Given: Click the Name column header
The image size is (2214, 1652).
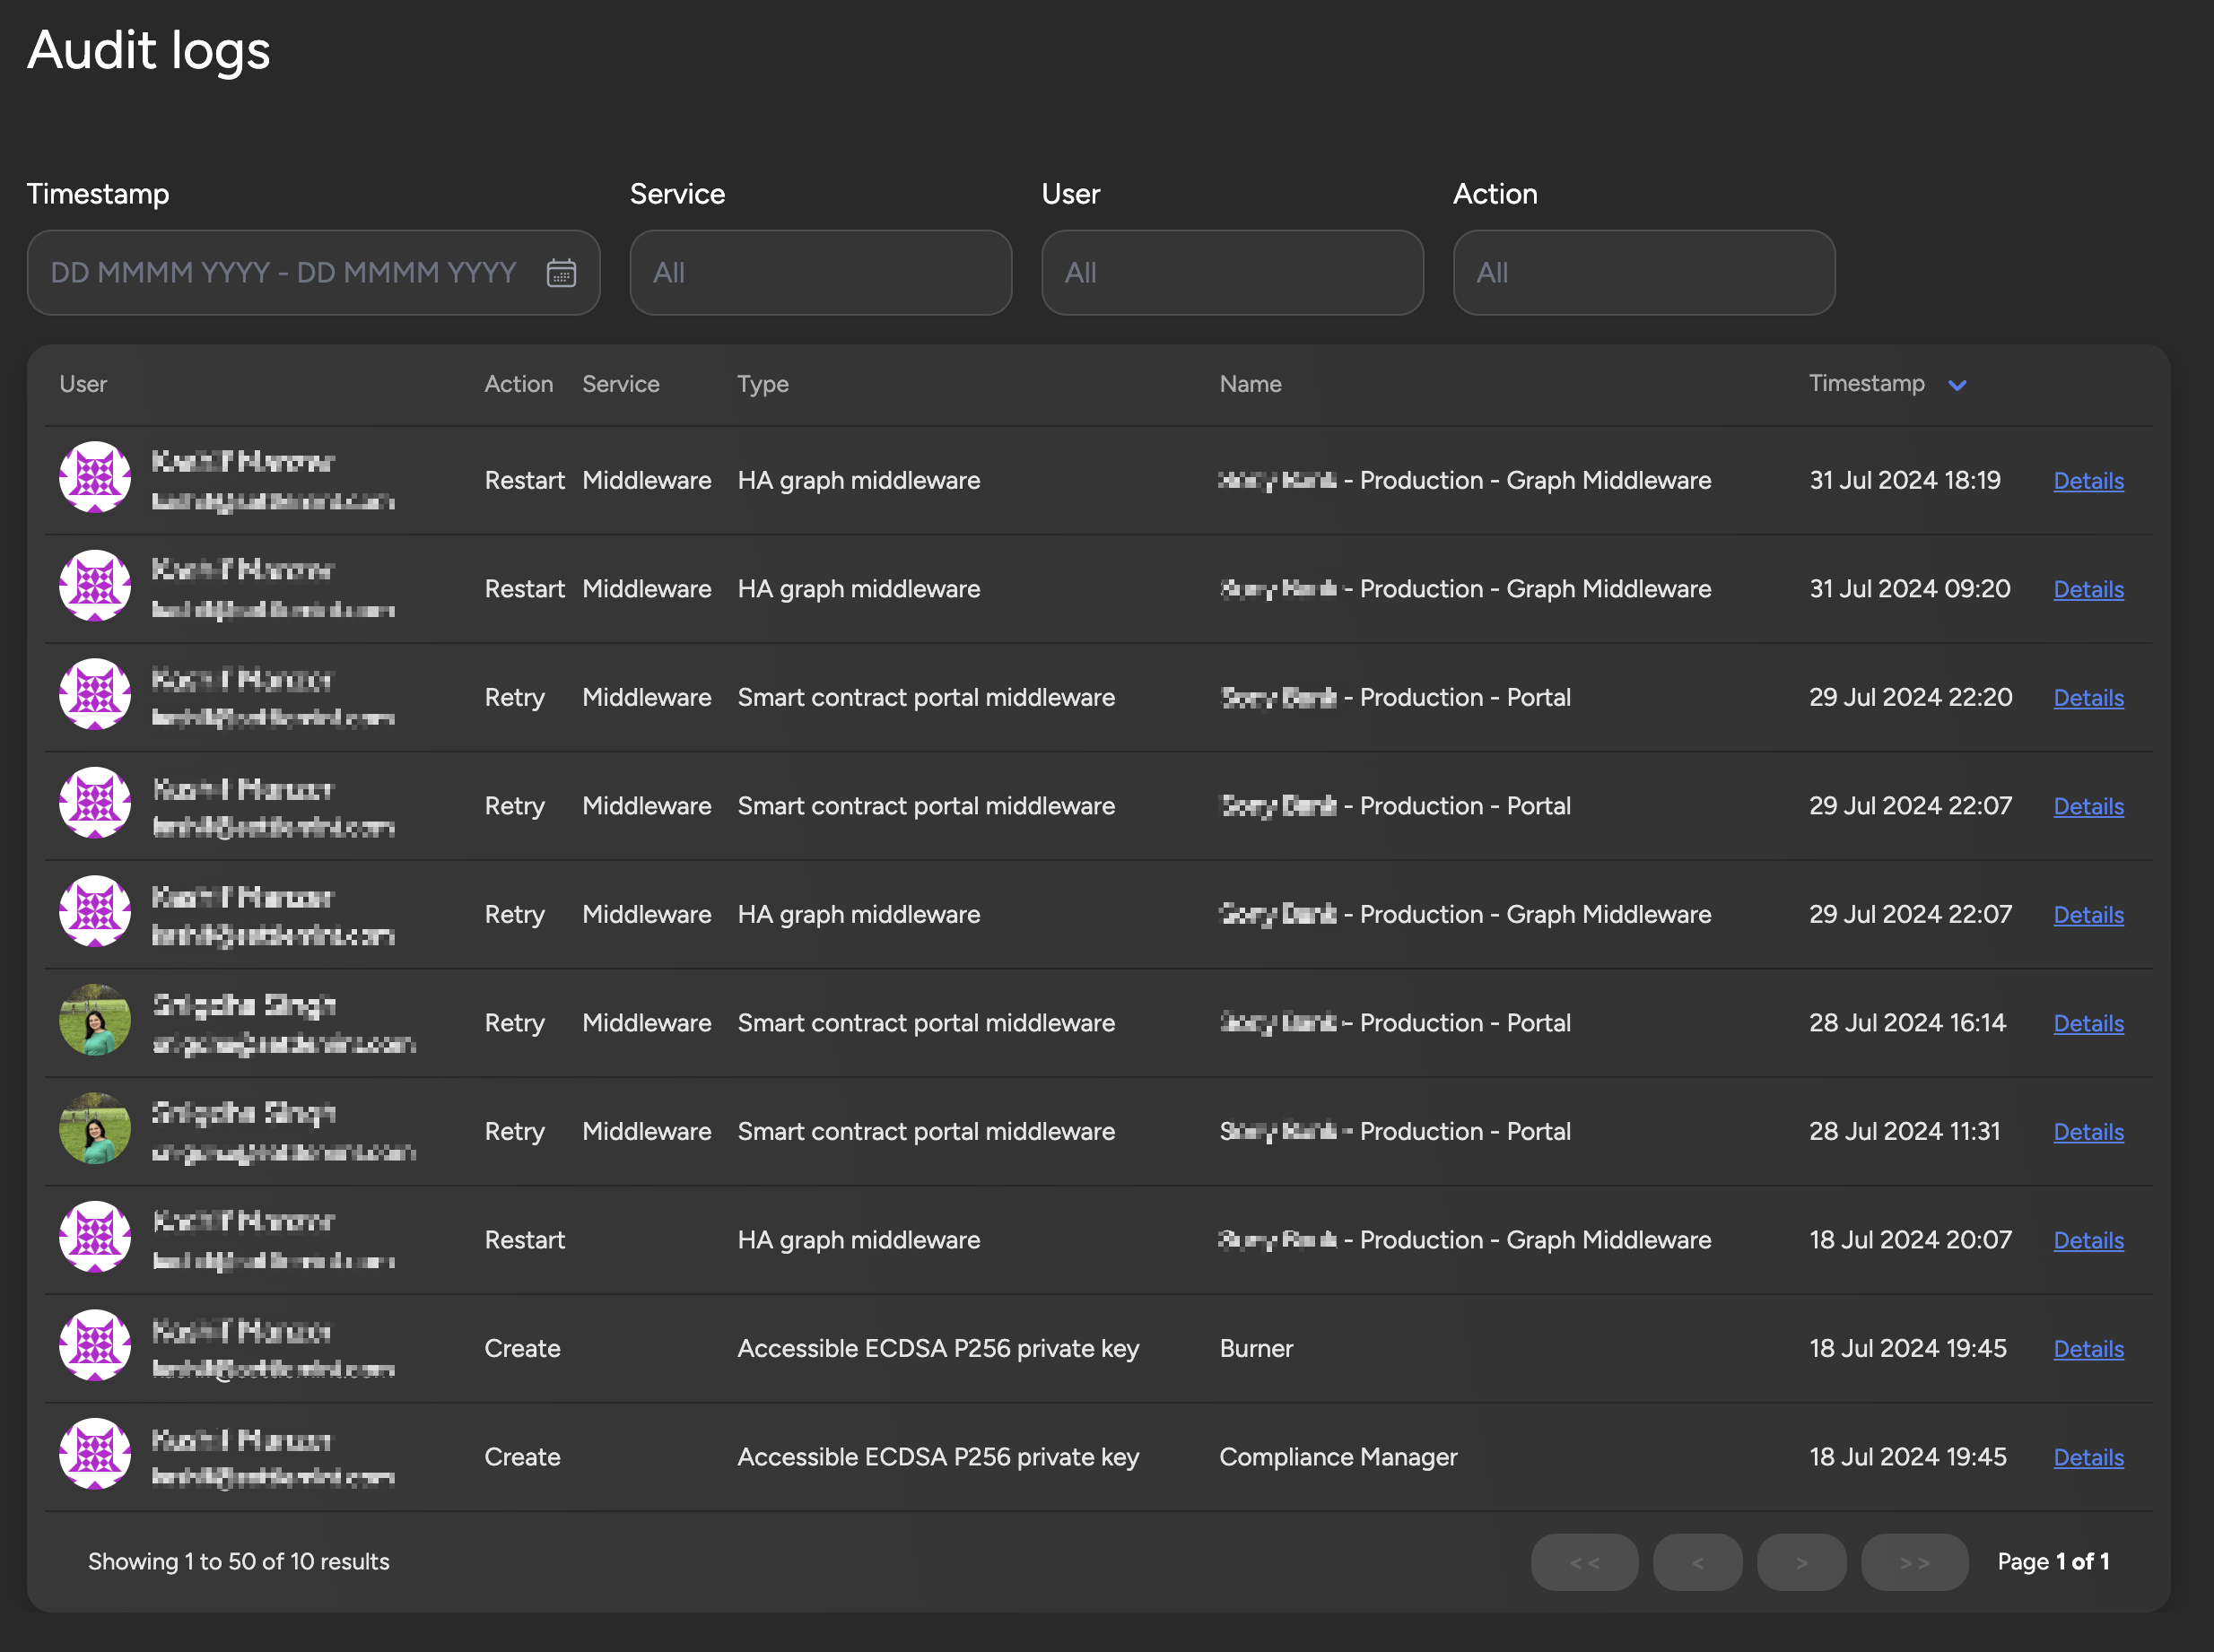Looking at the screenshot, I should coord(1250,384).
